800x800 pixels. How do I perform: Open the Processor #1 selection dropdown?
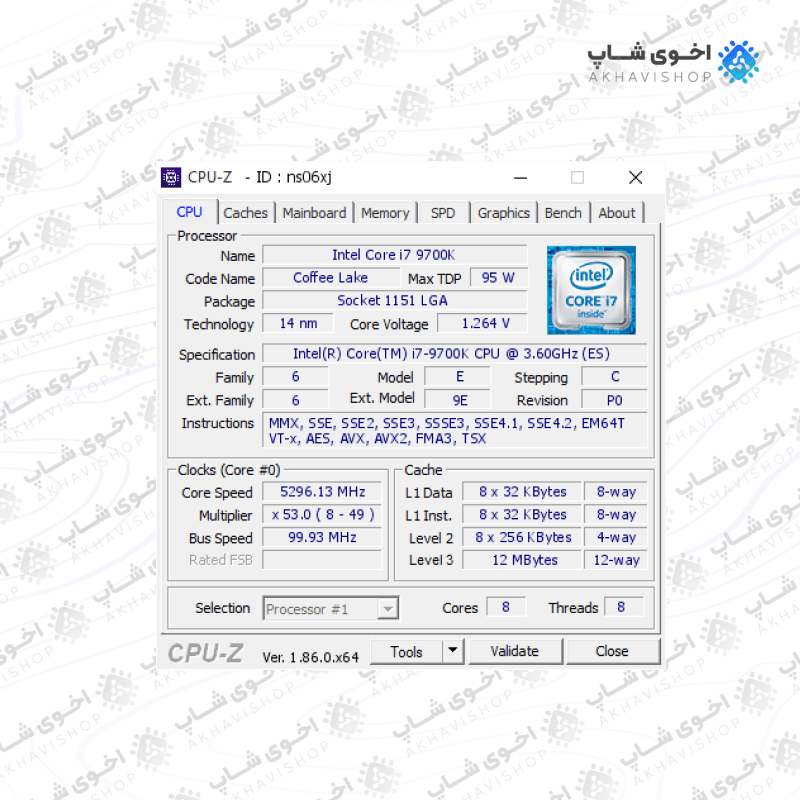tap(331, 609)
